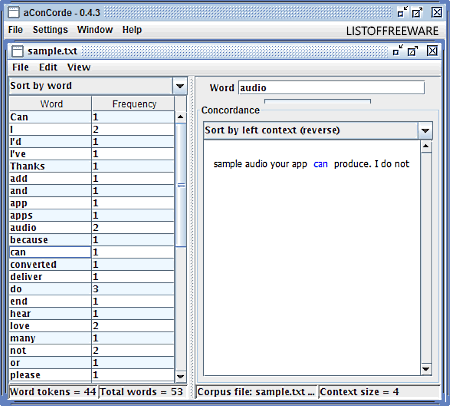Click the Frequency column header
The image size is (450, 406).
click(x=134, y=104)
